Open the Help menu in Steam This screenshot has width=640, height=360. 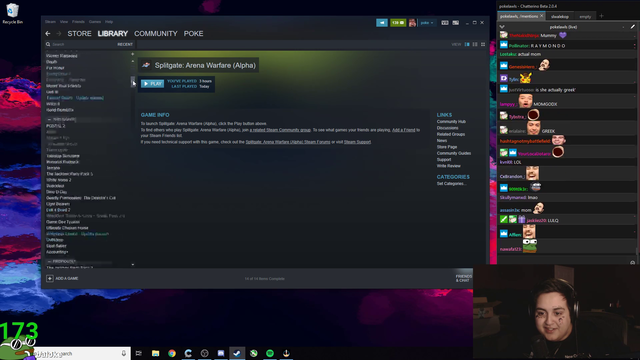pos(109,22)
